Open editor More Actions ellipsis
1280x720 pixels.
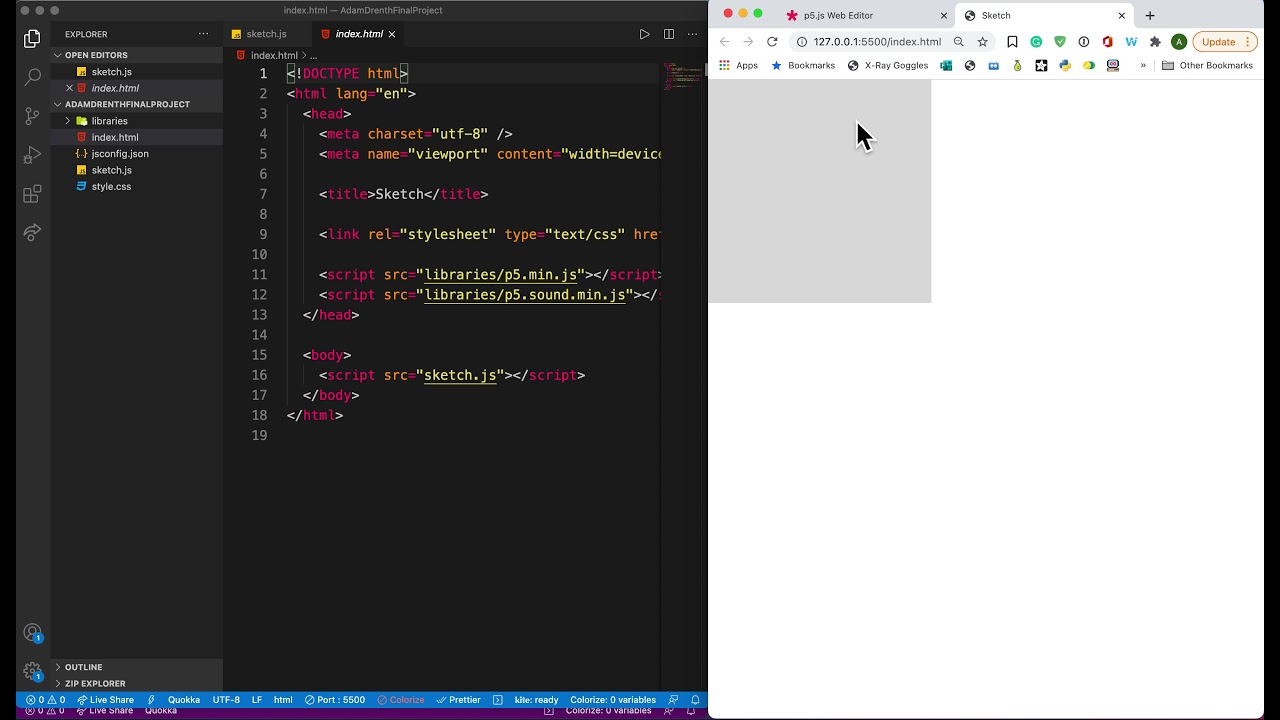(692, 34)
